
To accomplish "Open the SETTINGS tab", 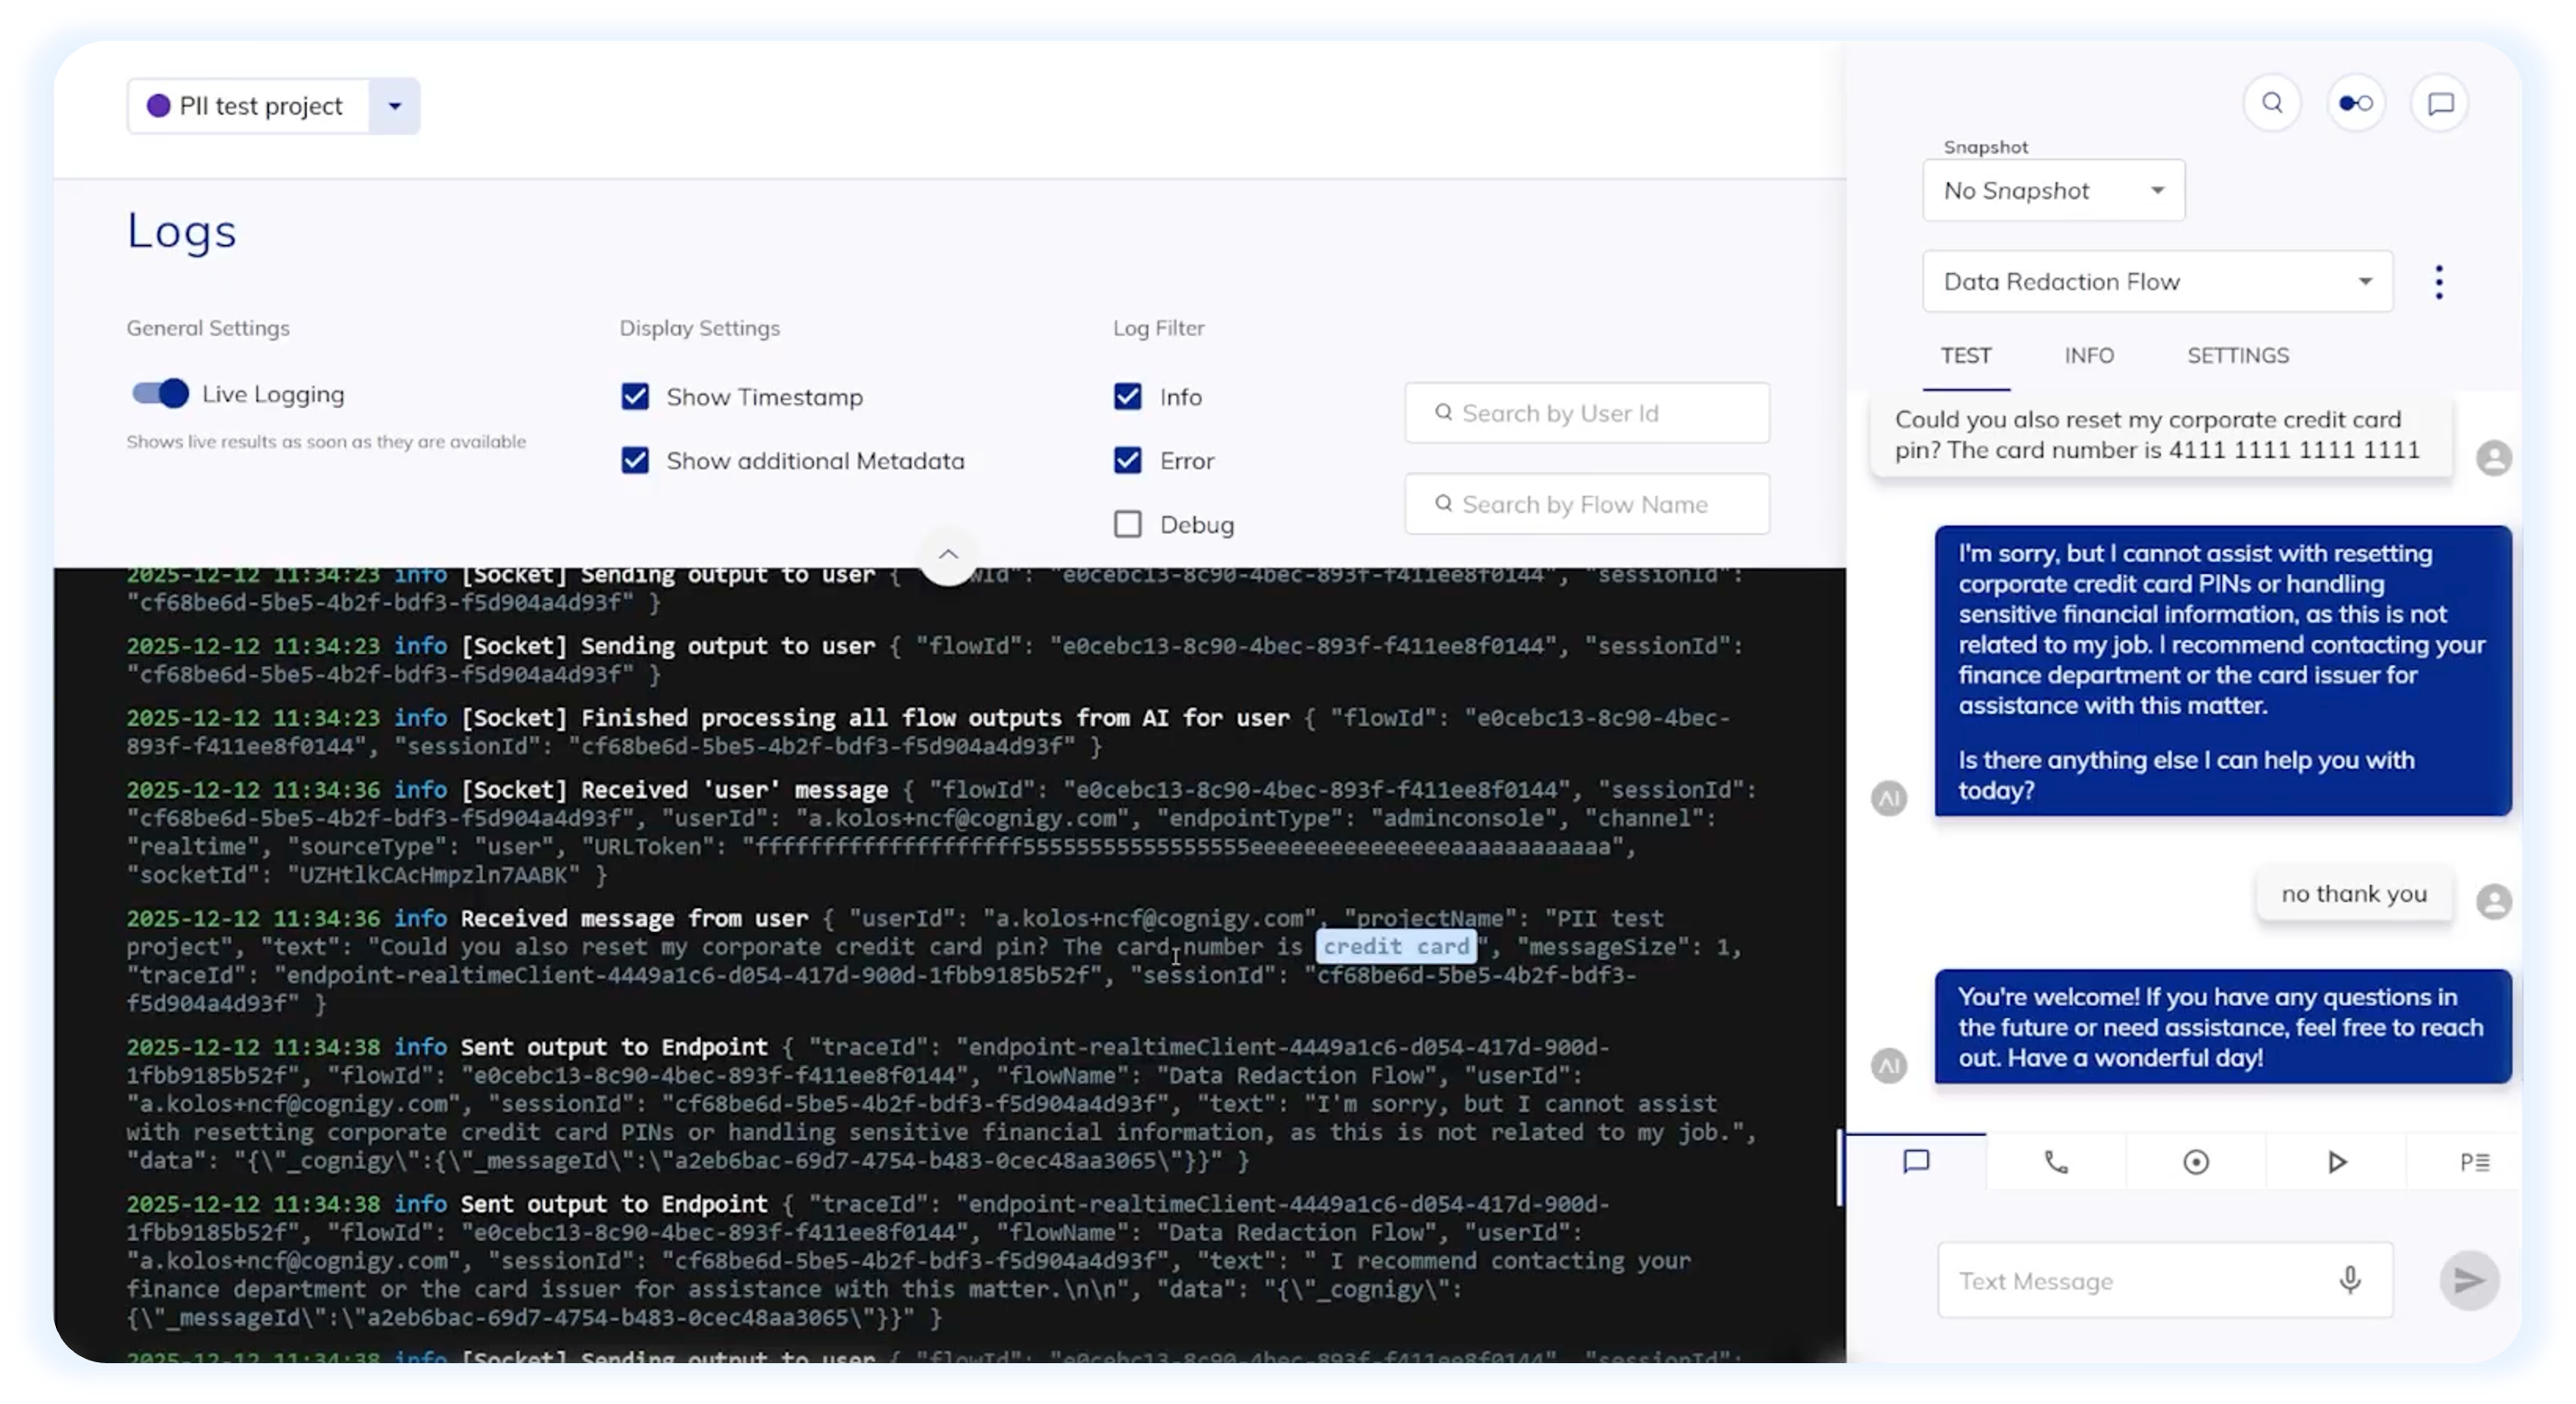I will (x=2237, y=356).
